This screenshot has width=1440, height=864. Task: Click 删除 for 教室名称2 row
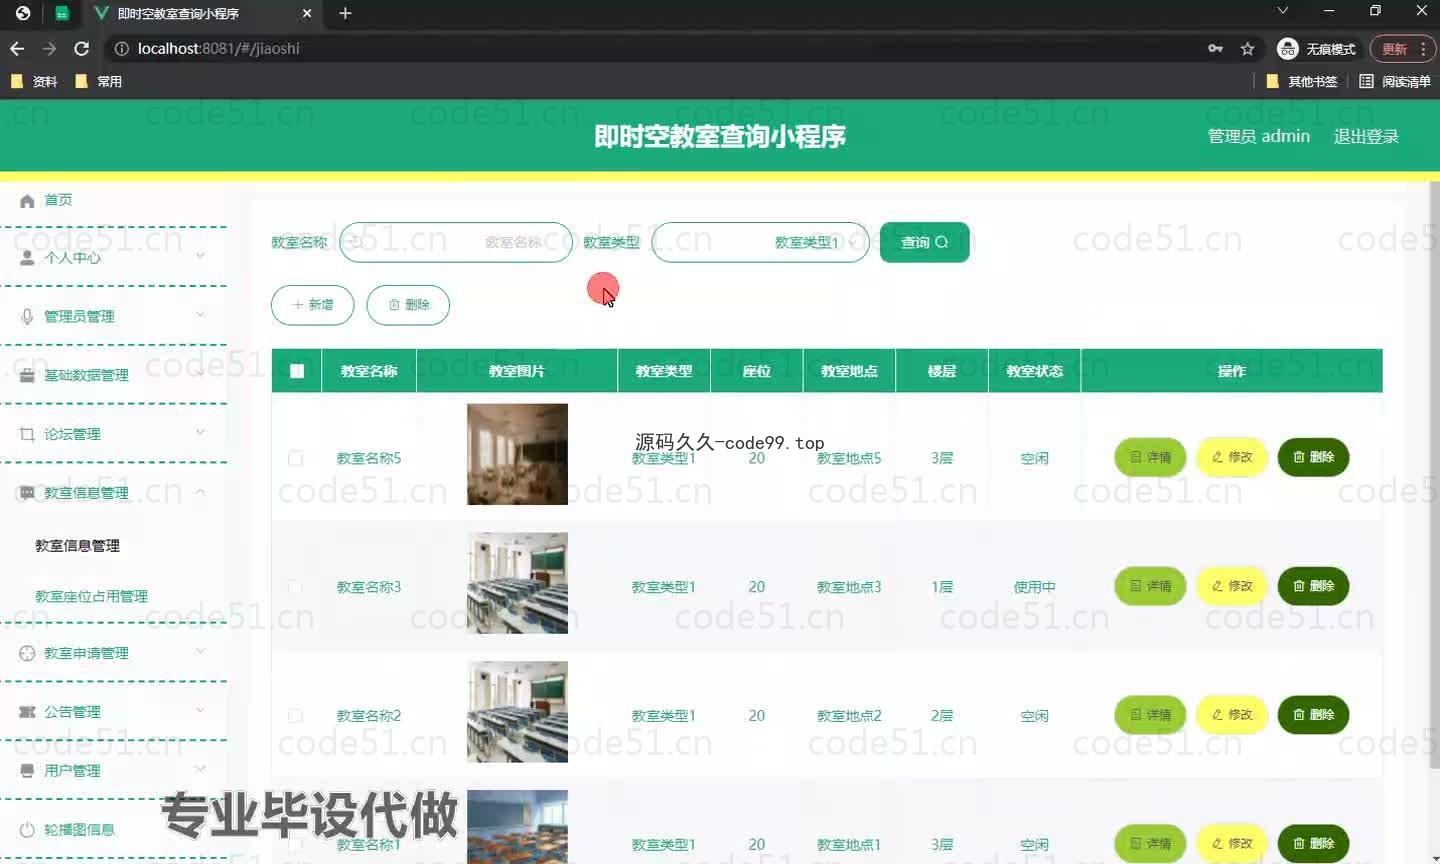click(x=1314, y=715)
